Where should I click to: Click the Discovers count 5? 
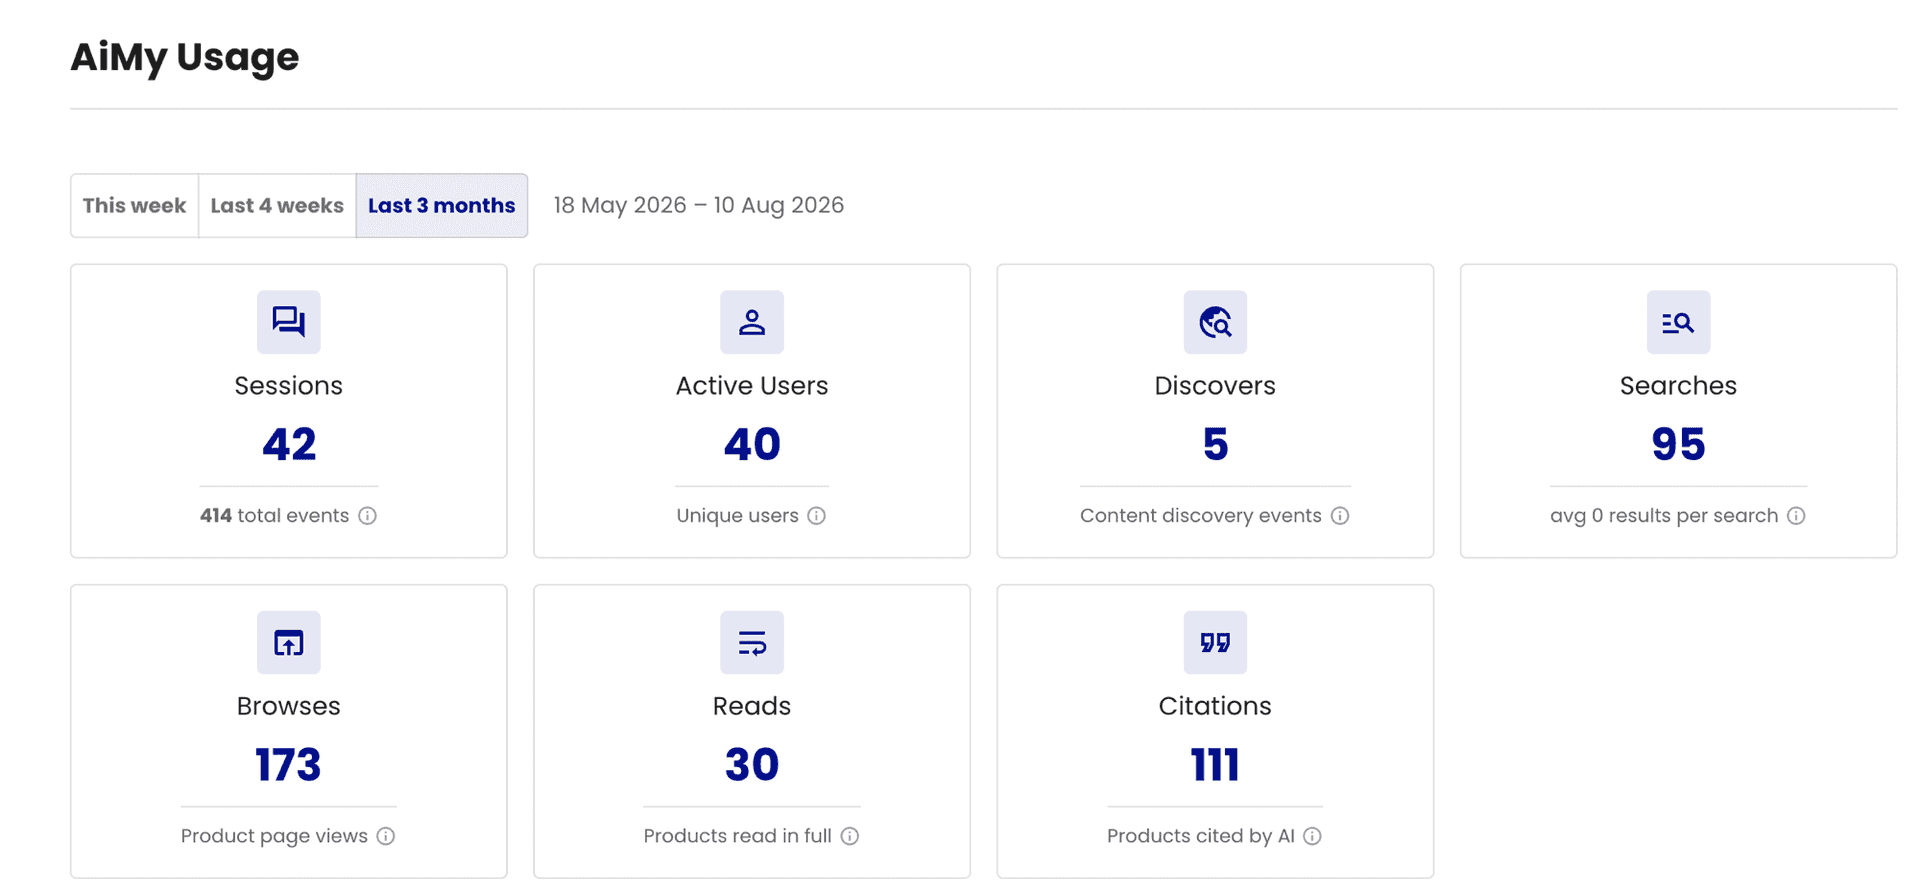pyautogui.click(x=1215, y=444)
